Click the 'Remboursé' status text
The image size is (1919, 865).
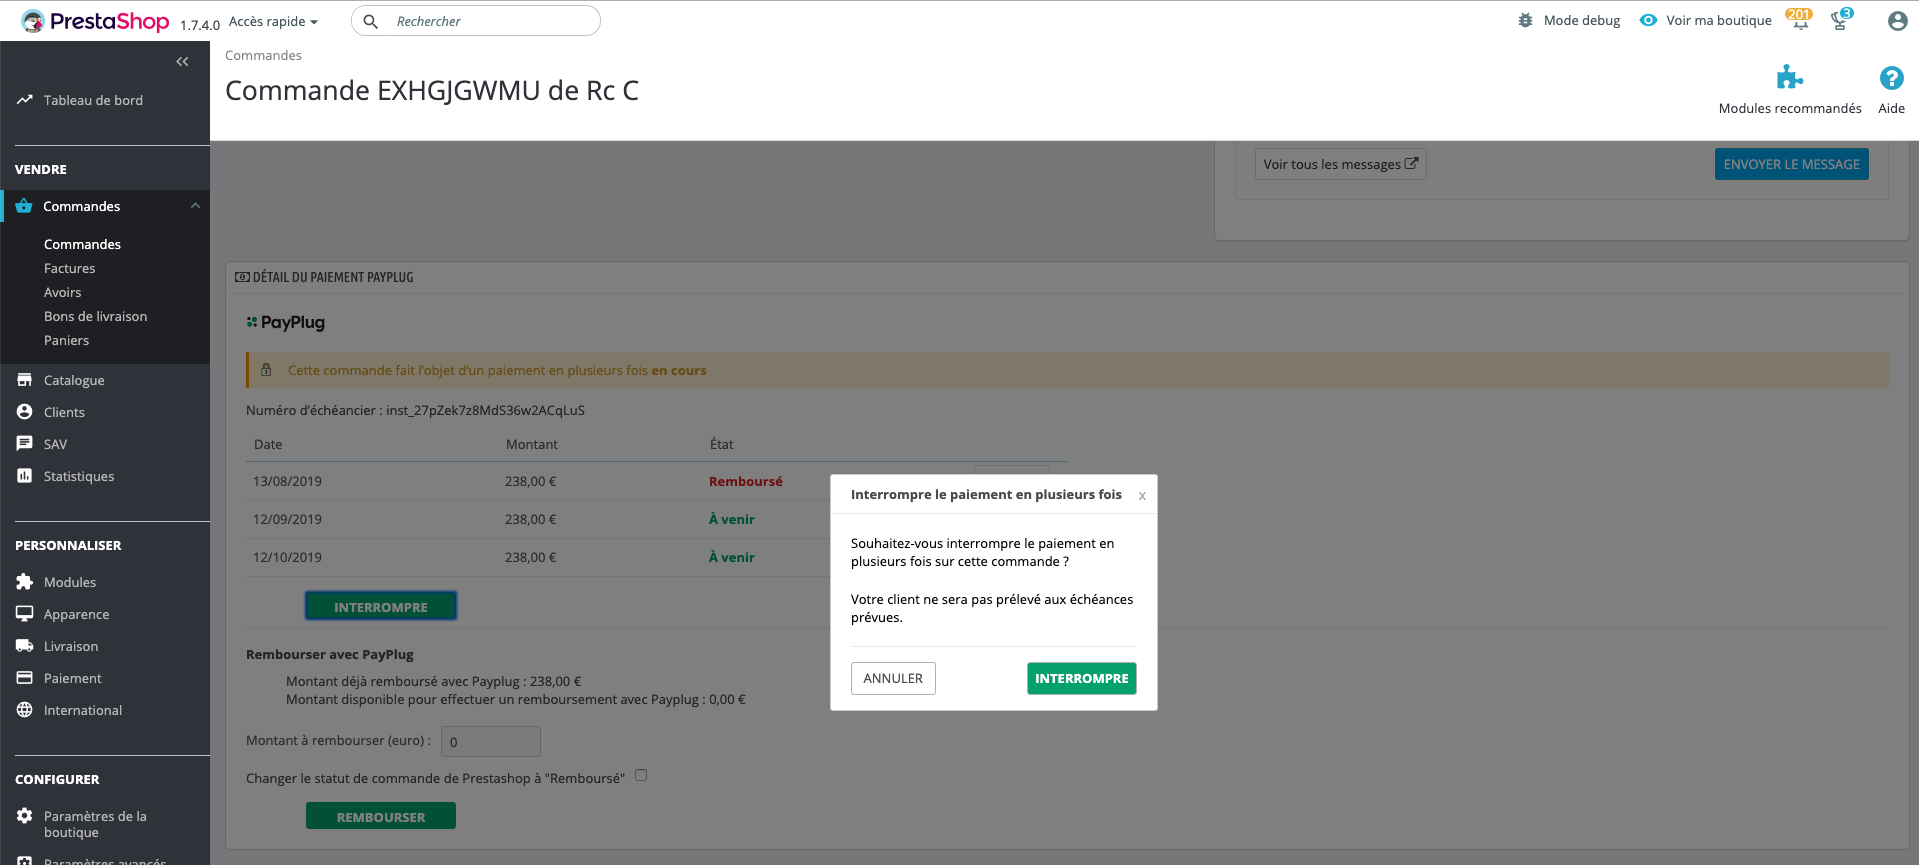[746, 481]
